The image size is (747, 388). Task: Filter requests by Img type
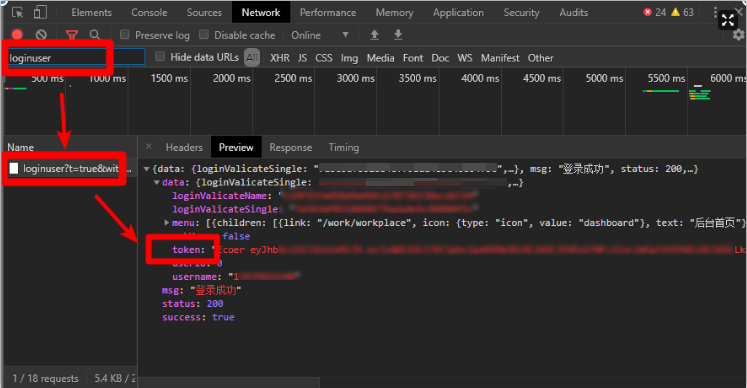coord(349,58)
